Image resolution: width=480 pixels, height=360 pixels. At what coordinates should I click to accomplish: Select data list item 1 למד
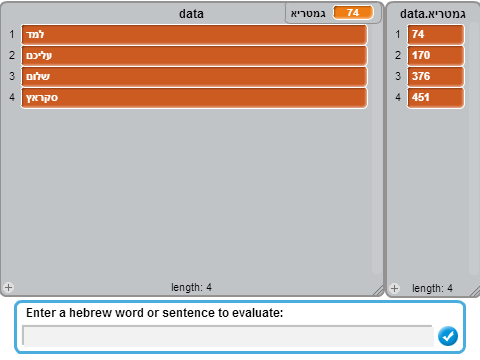pyautogui.click(x=194, y=34)
